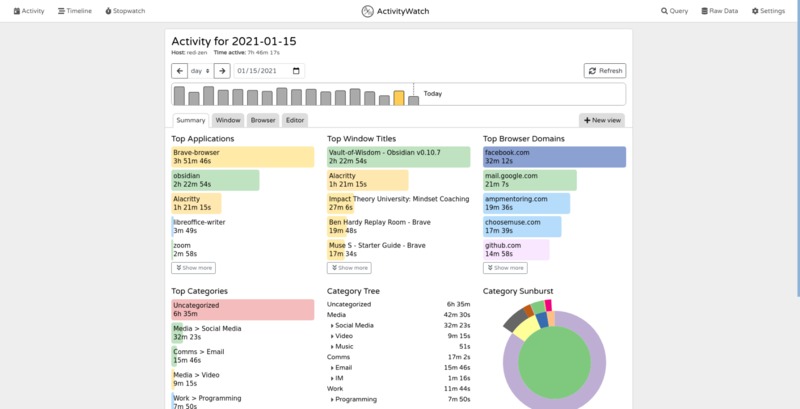Click Vault-of-Wisdom Obsidian window title

[x=398, y=157]
